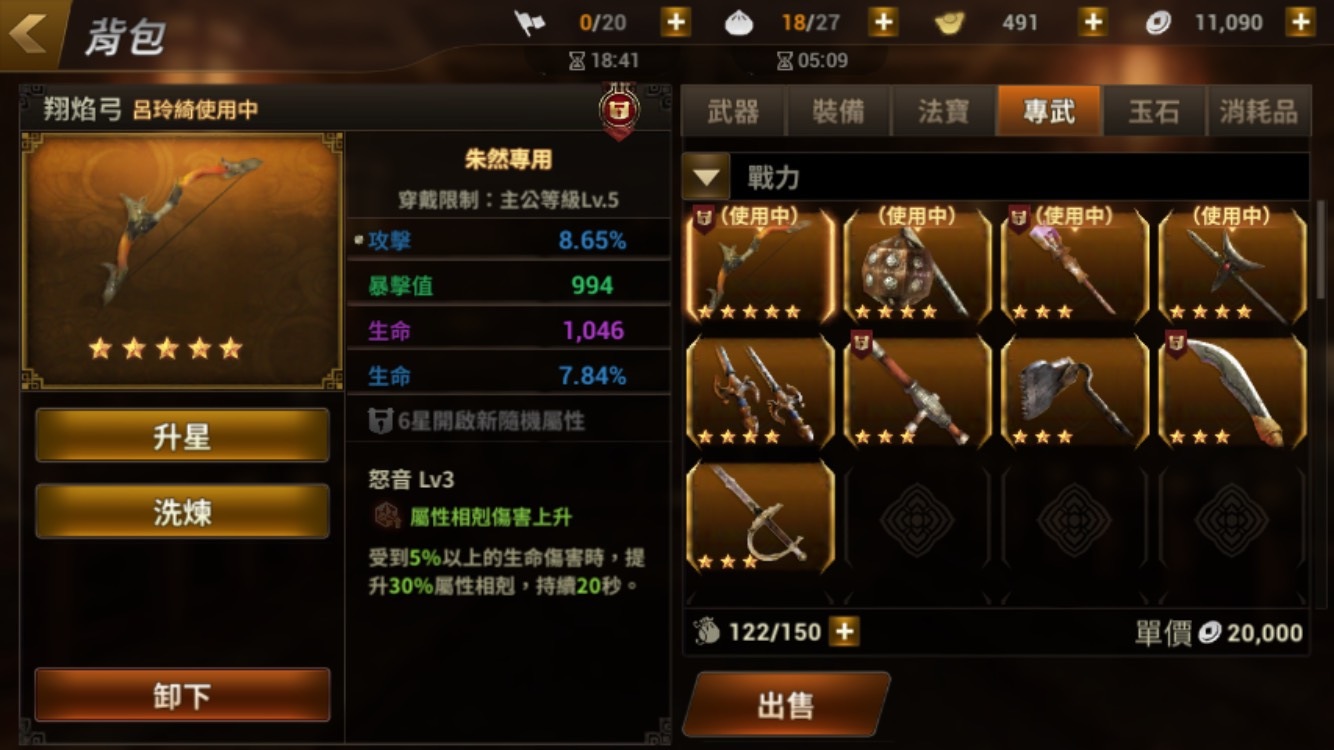Open the 戰力 sort dropdown
Image resolution: width=1334 pixels, height=750 pixels.
click(706, 178)
